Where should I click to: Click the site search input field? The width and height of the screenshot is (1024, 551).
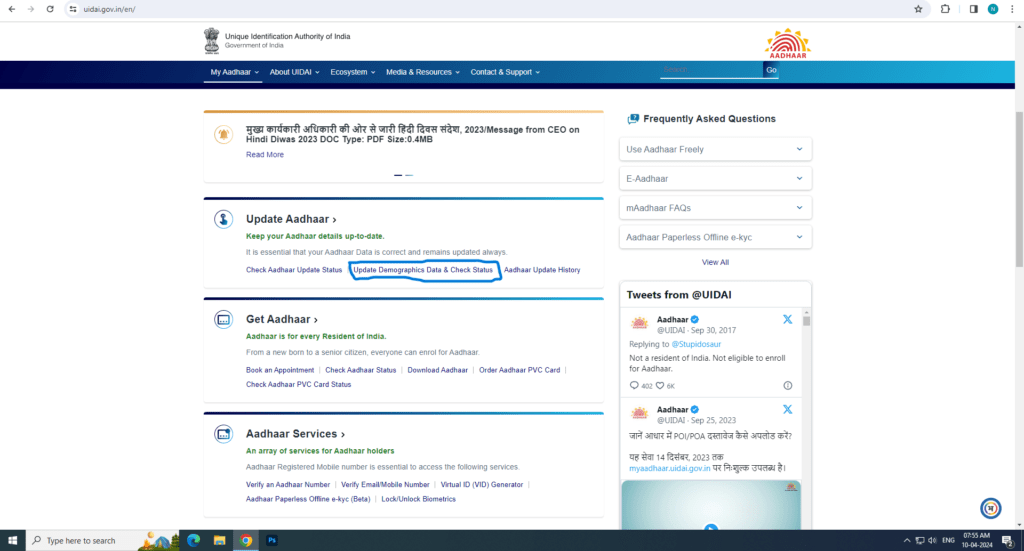[x=711, y=70]
